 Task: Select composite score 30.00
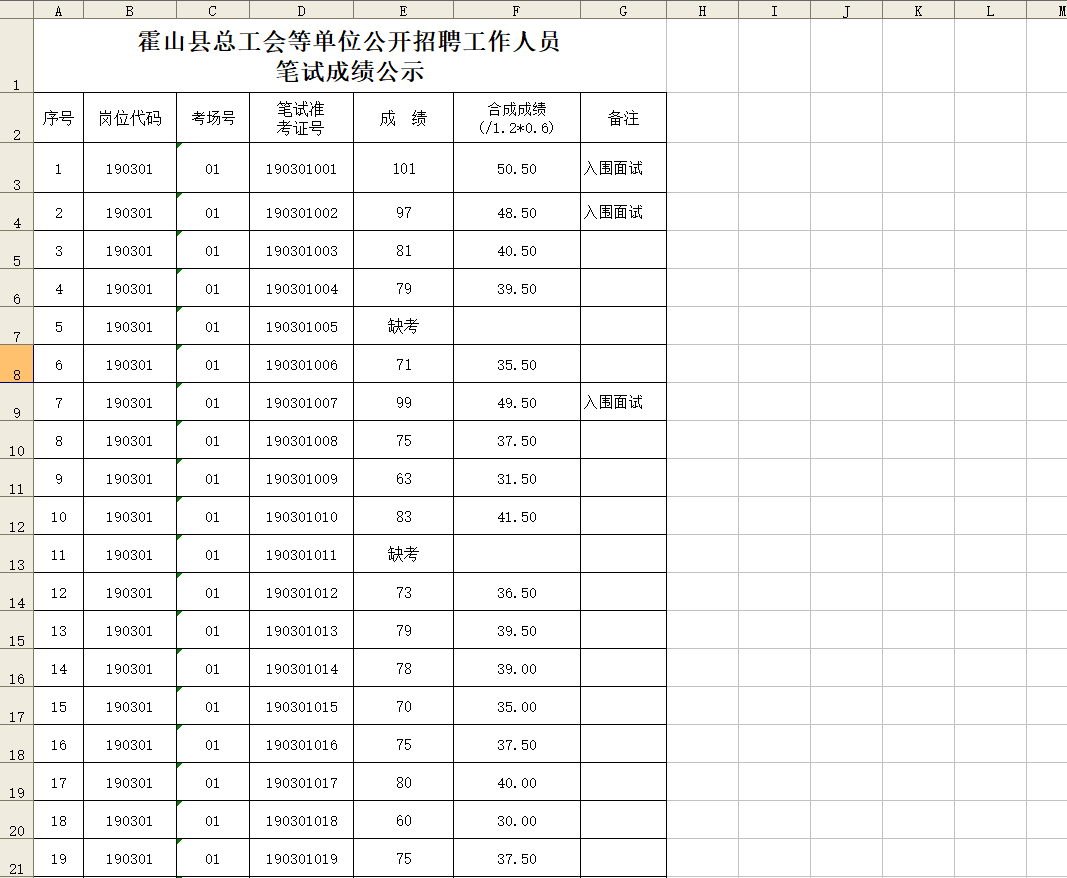click(516, 821)
